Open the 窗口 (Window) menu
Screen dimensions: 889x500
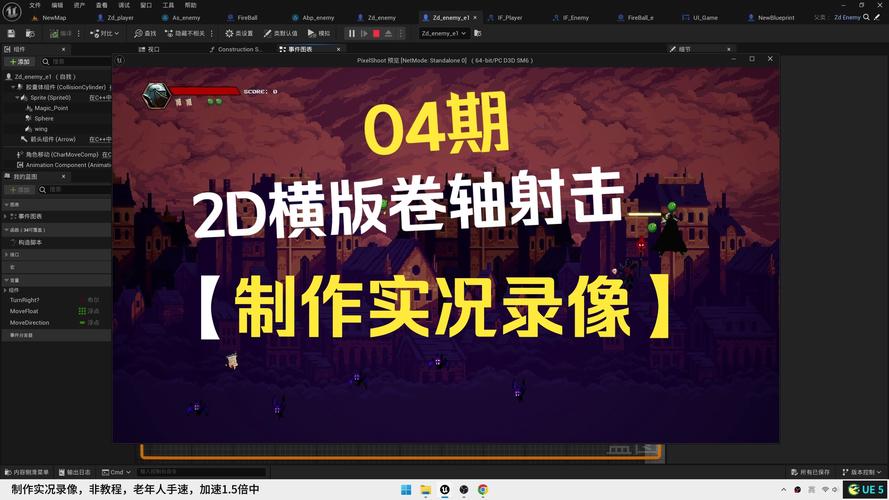click(x=146, y=5)
